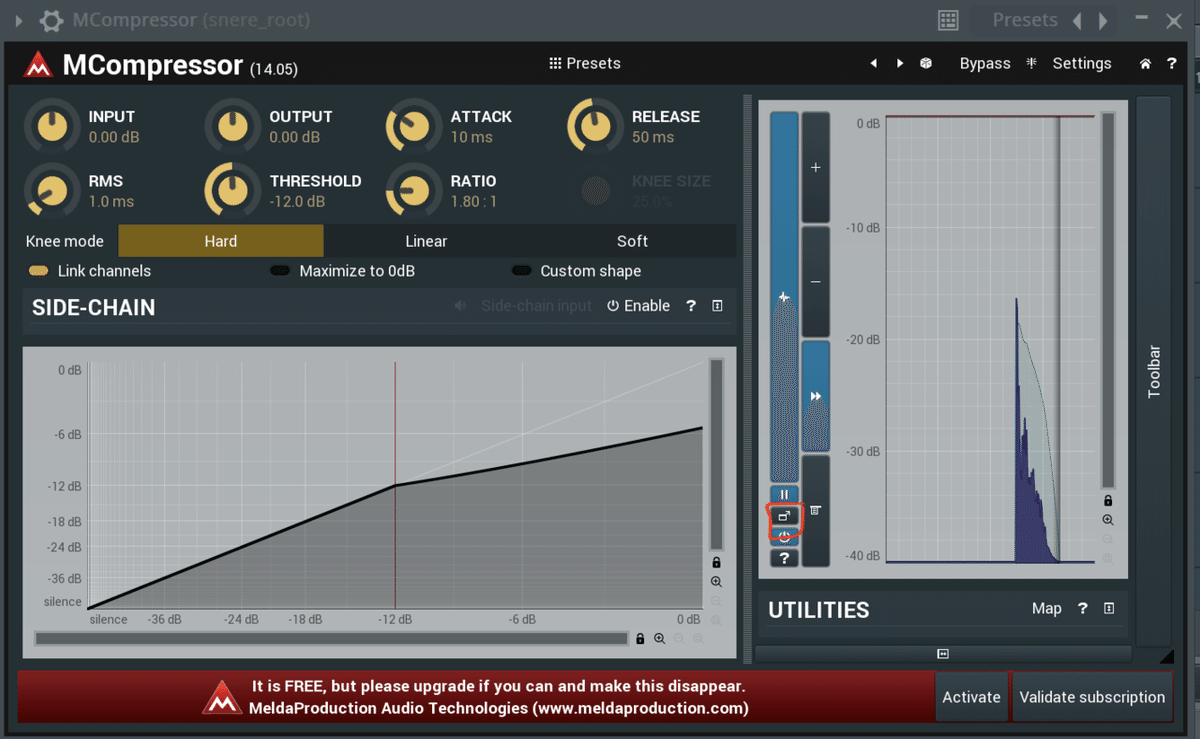Select the Soft knee mode

(632, 241)
